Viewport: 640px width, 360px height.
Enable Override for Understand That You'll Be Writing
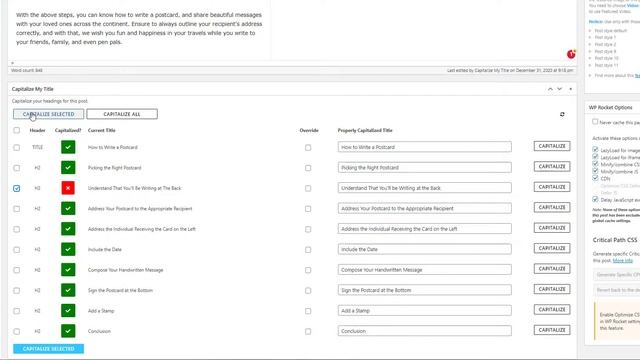pos(308,188)
